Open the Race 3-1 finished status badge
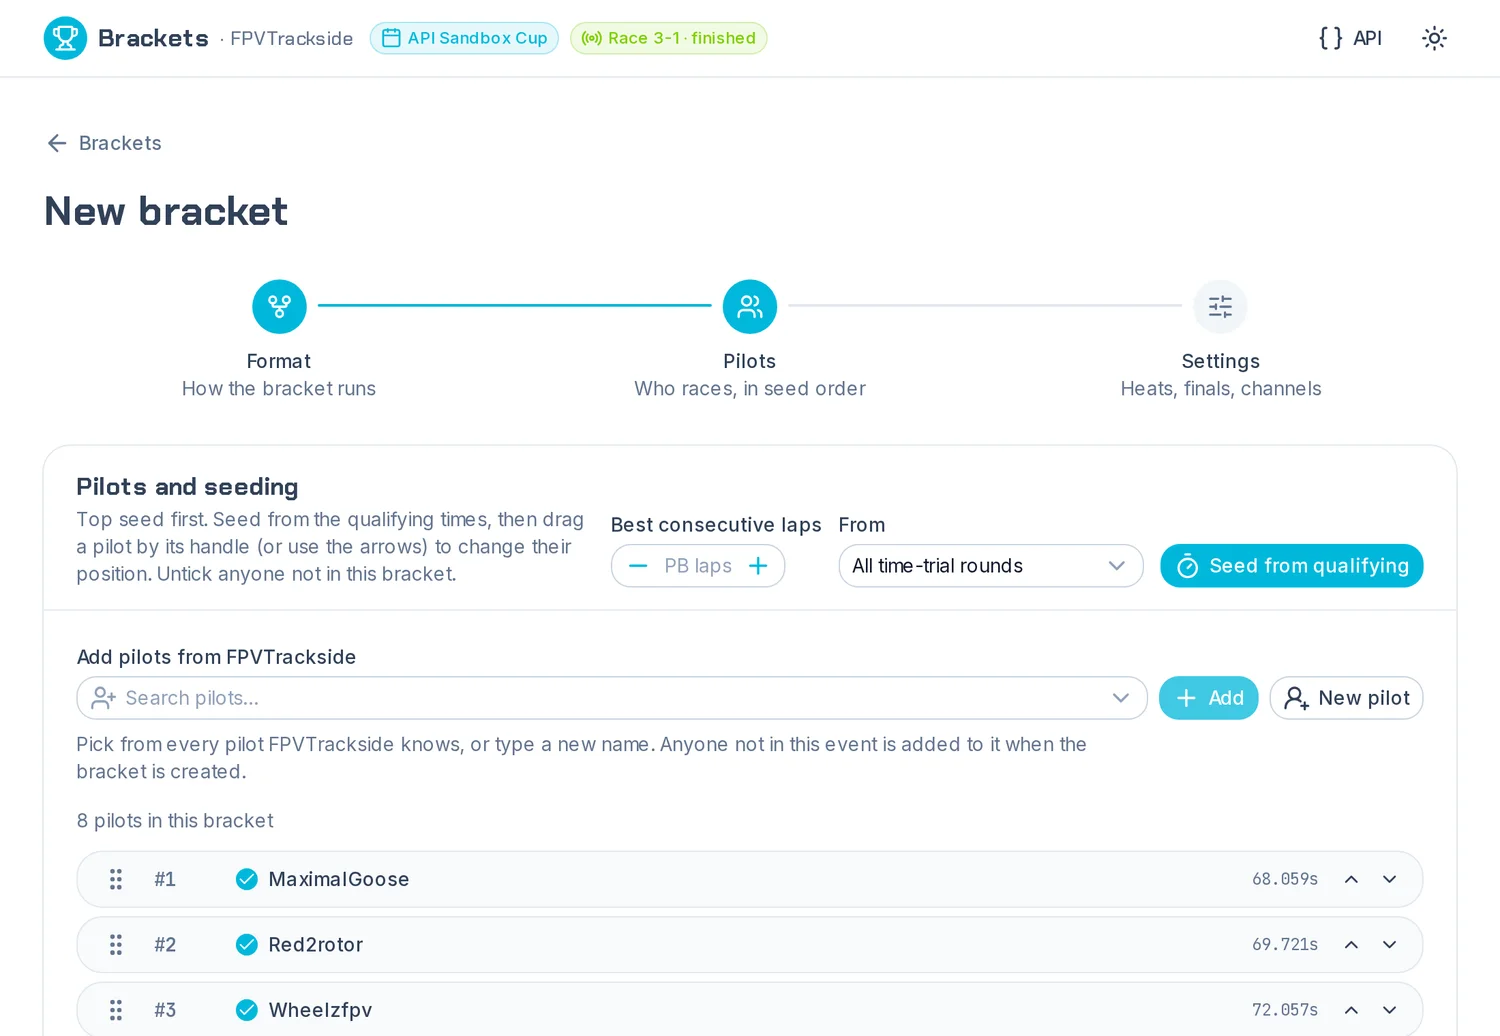This screenshot has width=1500, height=1036. click(x=668, y=38)
